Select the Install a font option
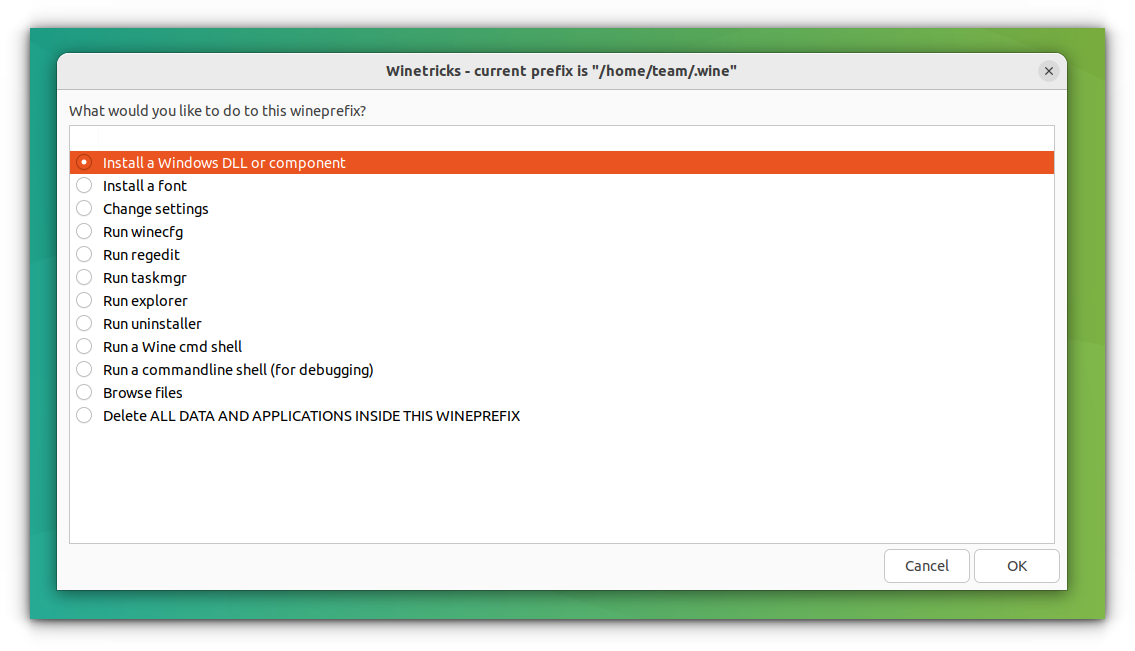 tap(144, 185)
